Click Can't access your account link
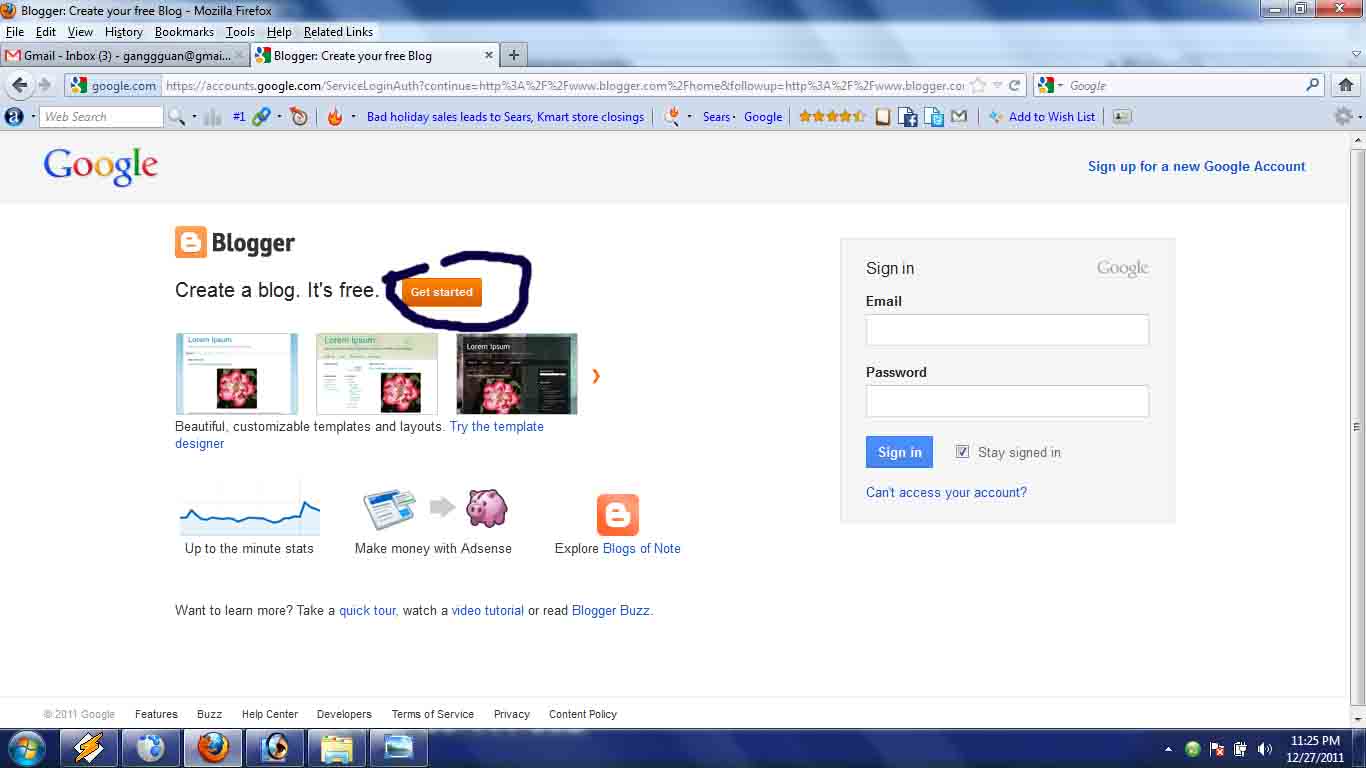Viewport: 1366px width, 768px height. coord(946,492)
